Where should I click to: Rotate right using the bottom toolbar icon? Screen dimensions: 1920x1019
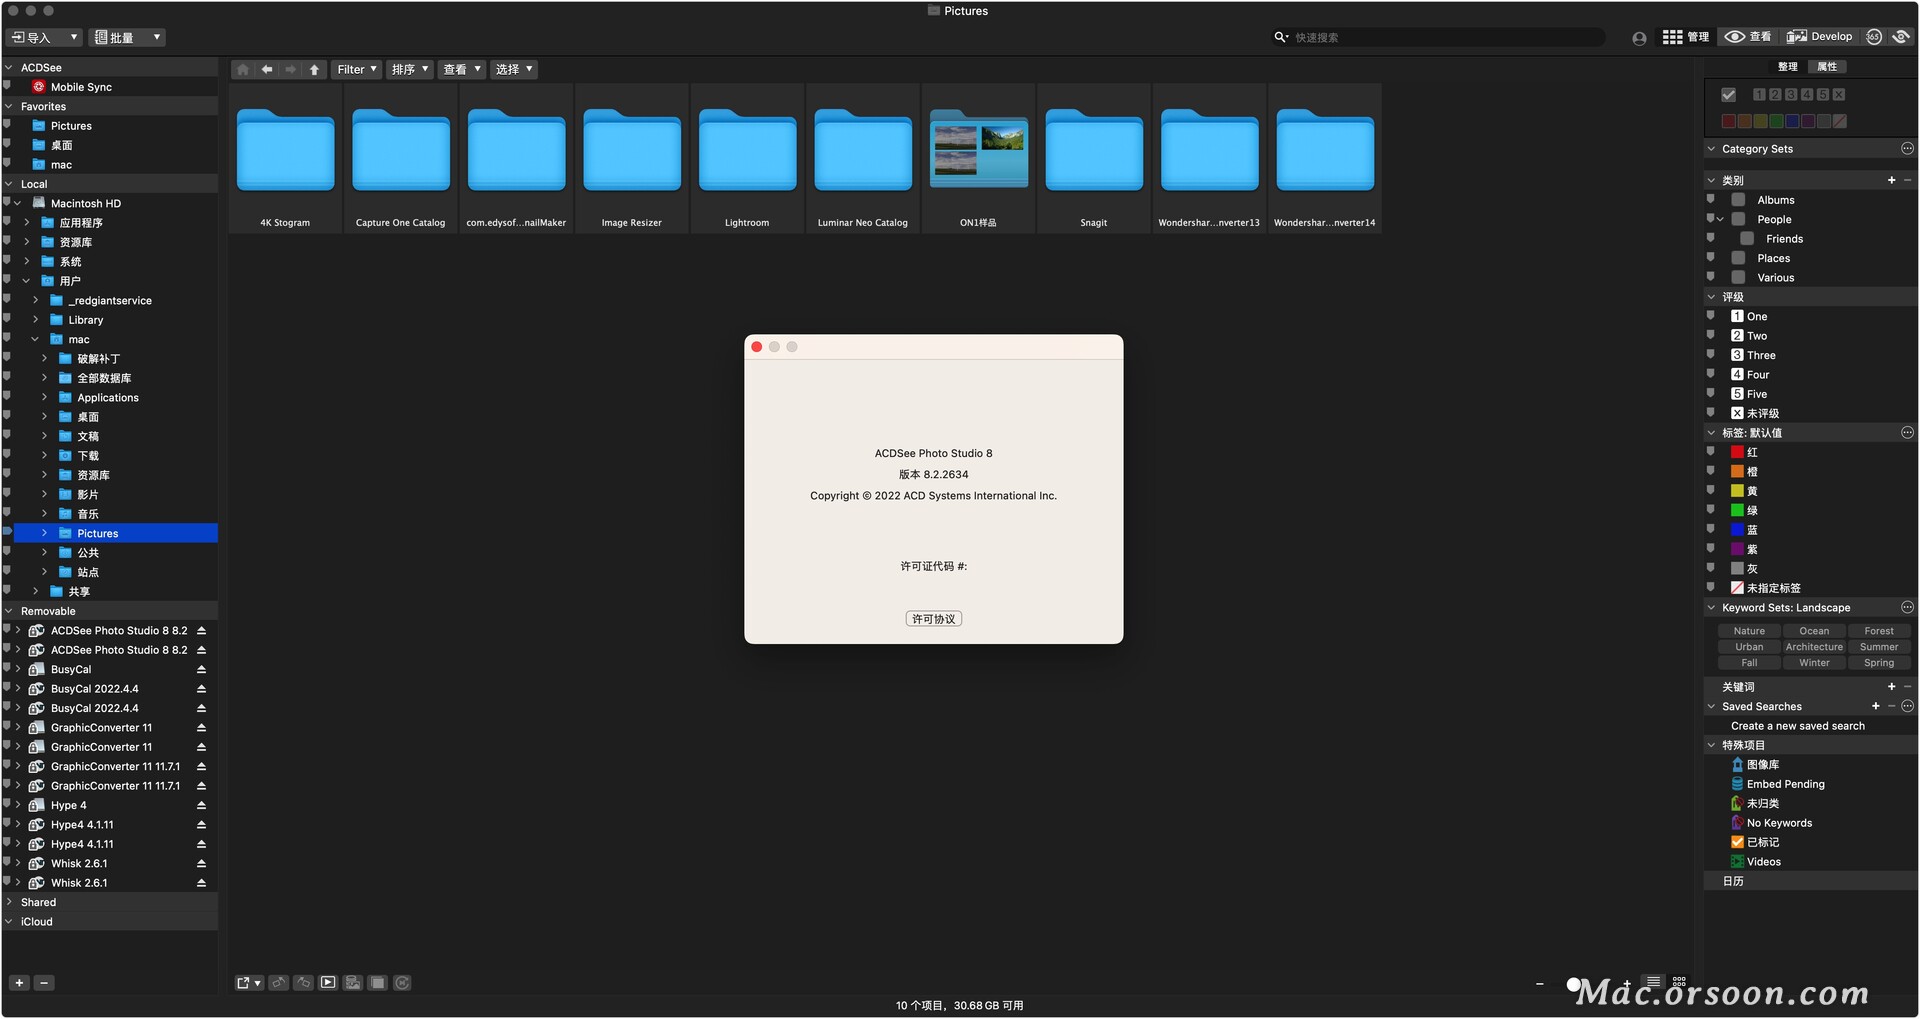(304, 983)
